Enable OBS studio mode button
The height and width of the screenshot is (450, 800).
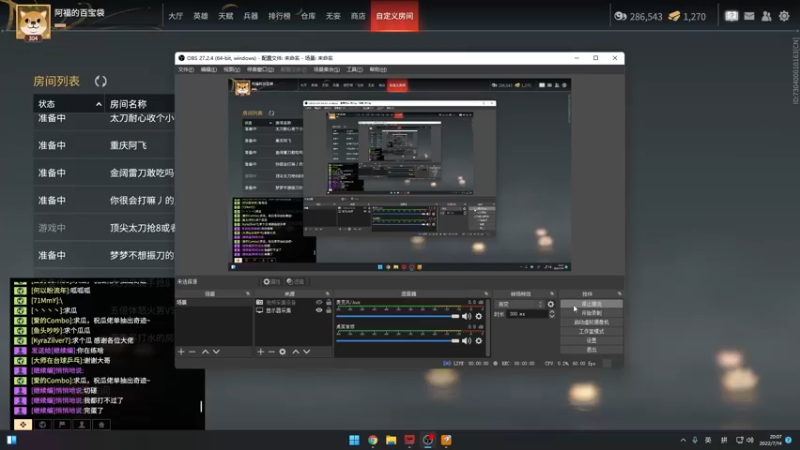click(x=591, y=331)
